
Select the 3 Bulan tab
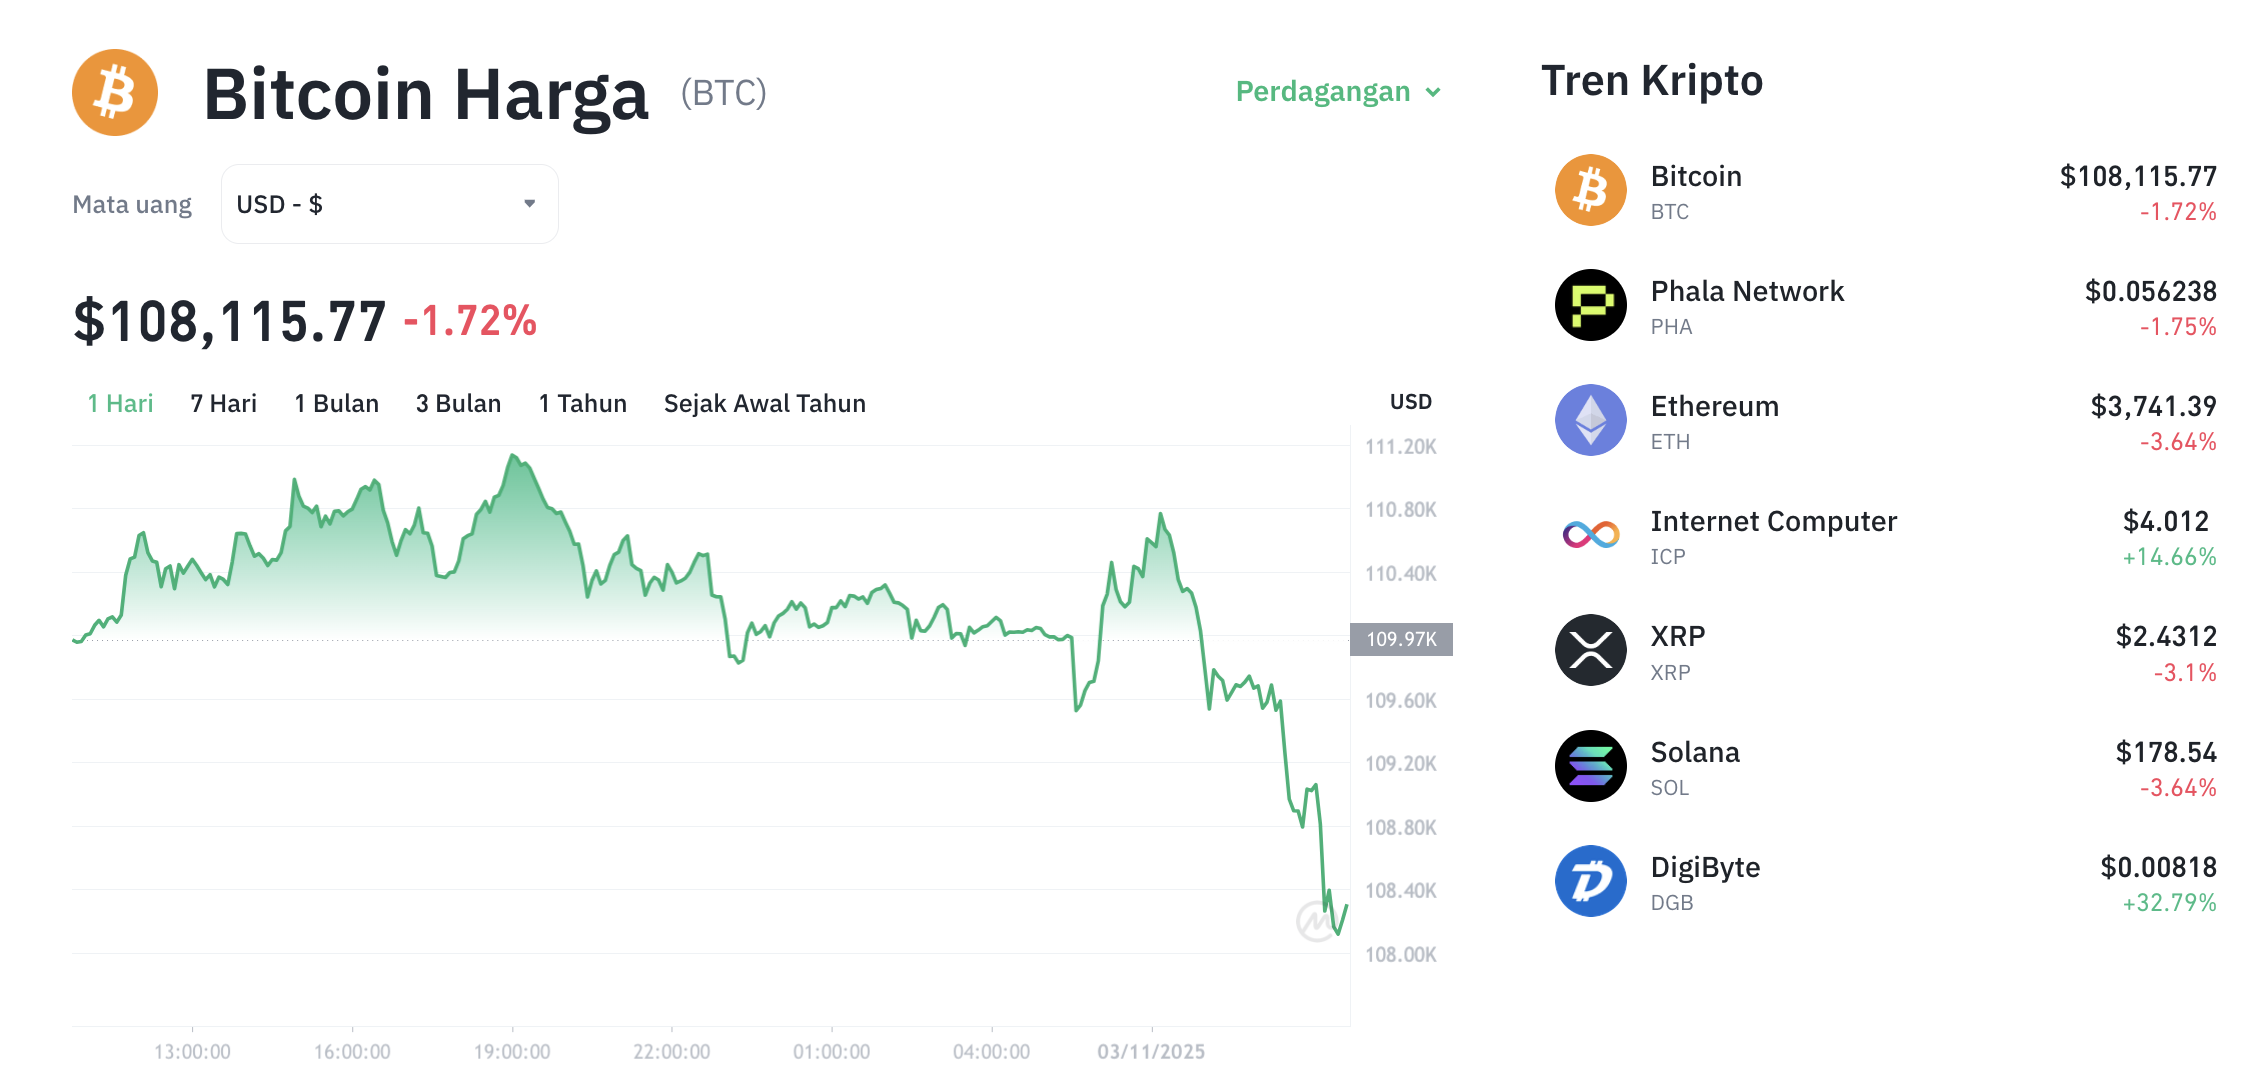pyautogui.click(x=458, y=403)
